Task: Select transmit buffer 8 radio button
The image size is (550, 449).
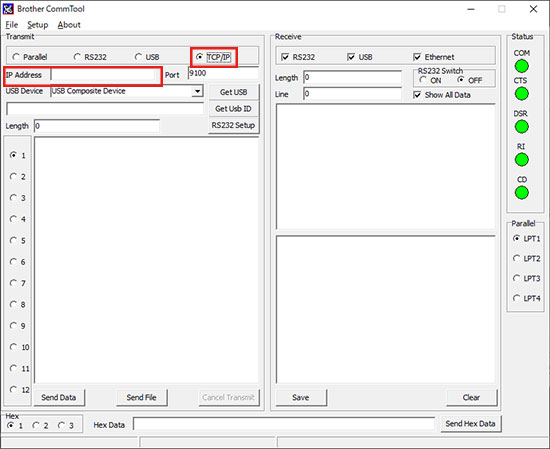Action: 13,304
